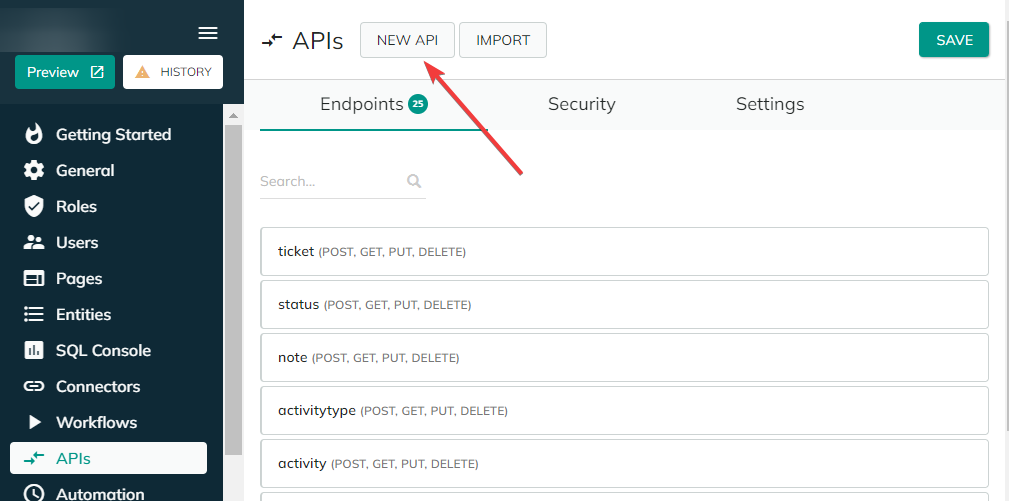This screenshot has height=501, width=1009.
Task: Switch to the Settings tab
Action: [x=770, y=104]
